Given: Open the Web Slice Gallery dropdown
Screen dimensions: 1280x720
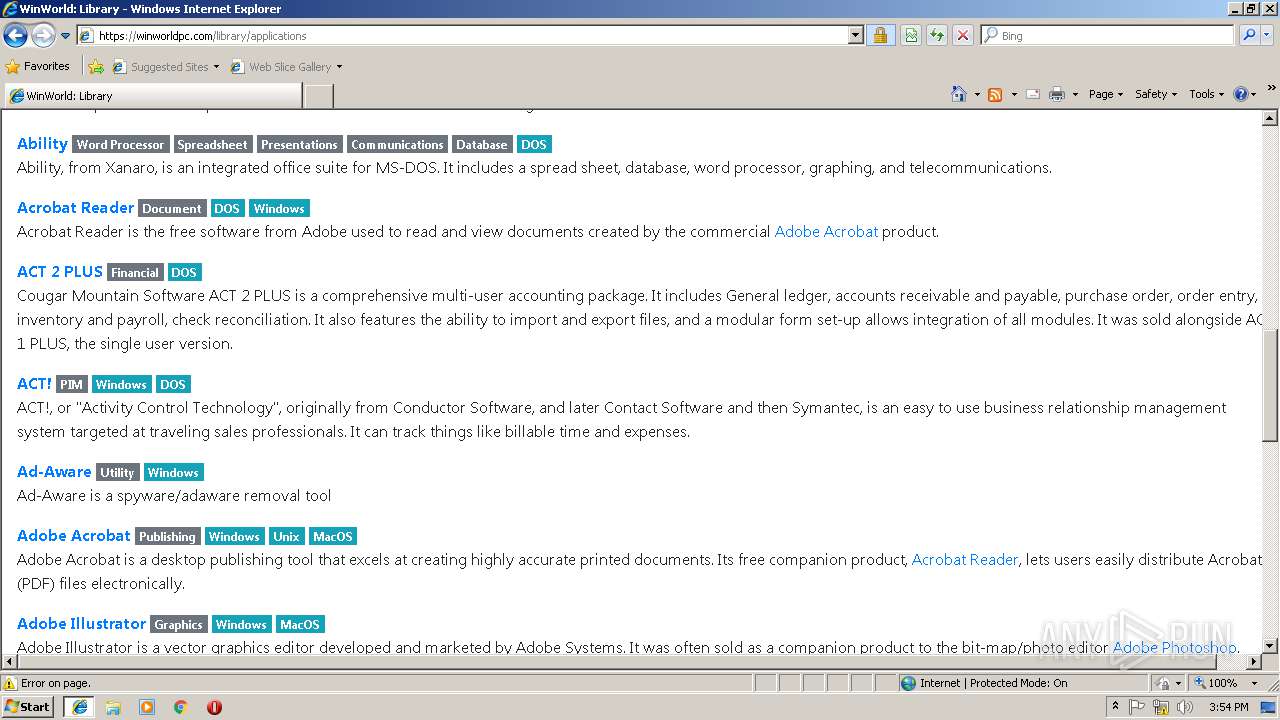Looking at the screenshot, I should click(x=286, y=67).
